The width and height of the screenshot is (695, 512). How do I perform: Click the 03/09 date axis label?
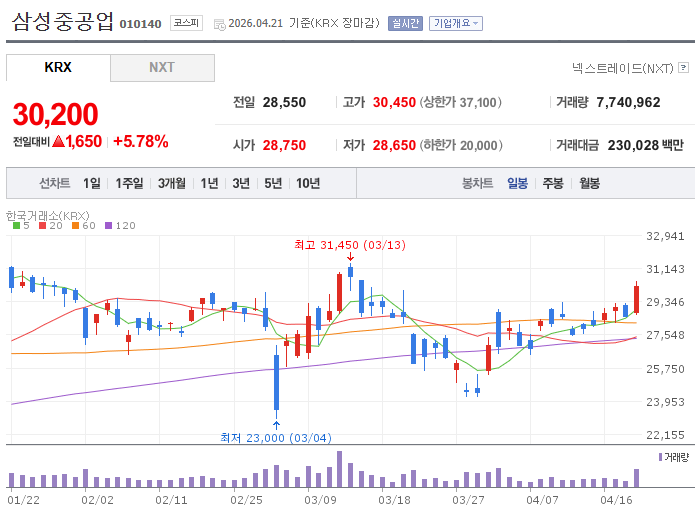pos(320,500)
